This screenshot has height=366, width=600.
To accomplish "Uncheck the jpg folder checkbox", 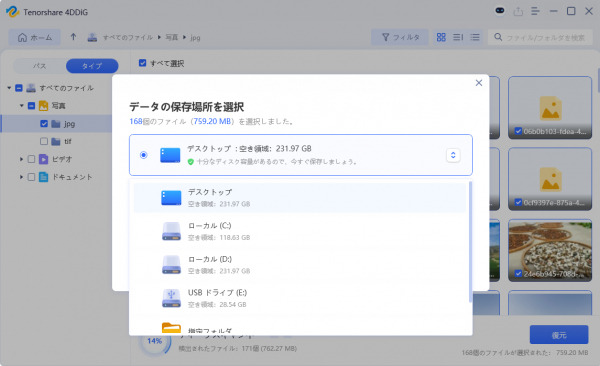I will (44, 124).
